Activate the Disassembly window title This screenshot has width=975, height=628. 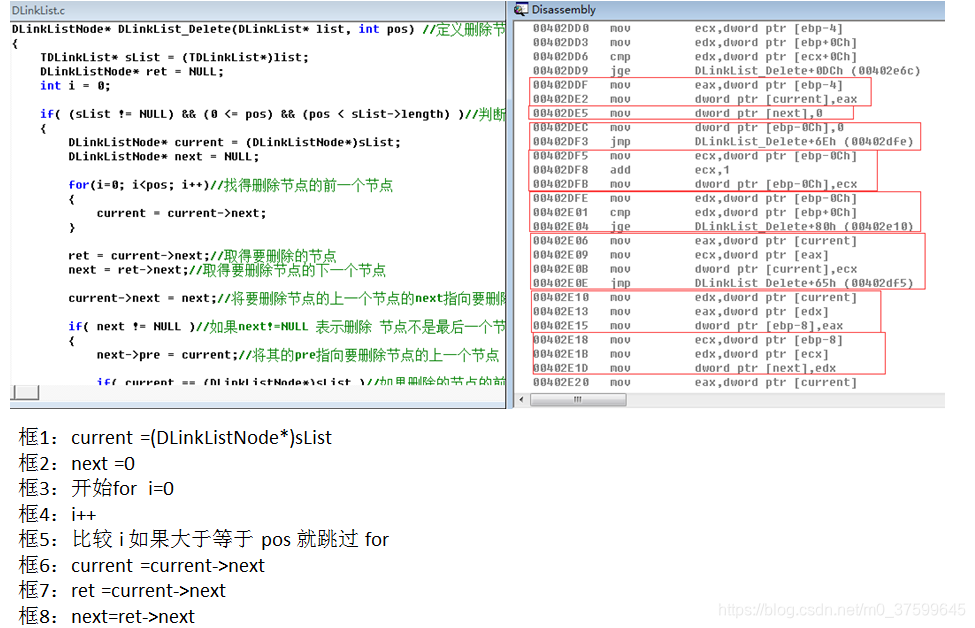pyautogui.click(x=563, y=9)
